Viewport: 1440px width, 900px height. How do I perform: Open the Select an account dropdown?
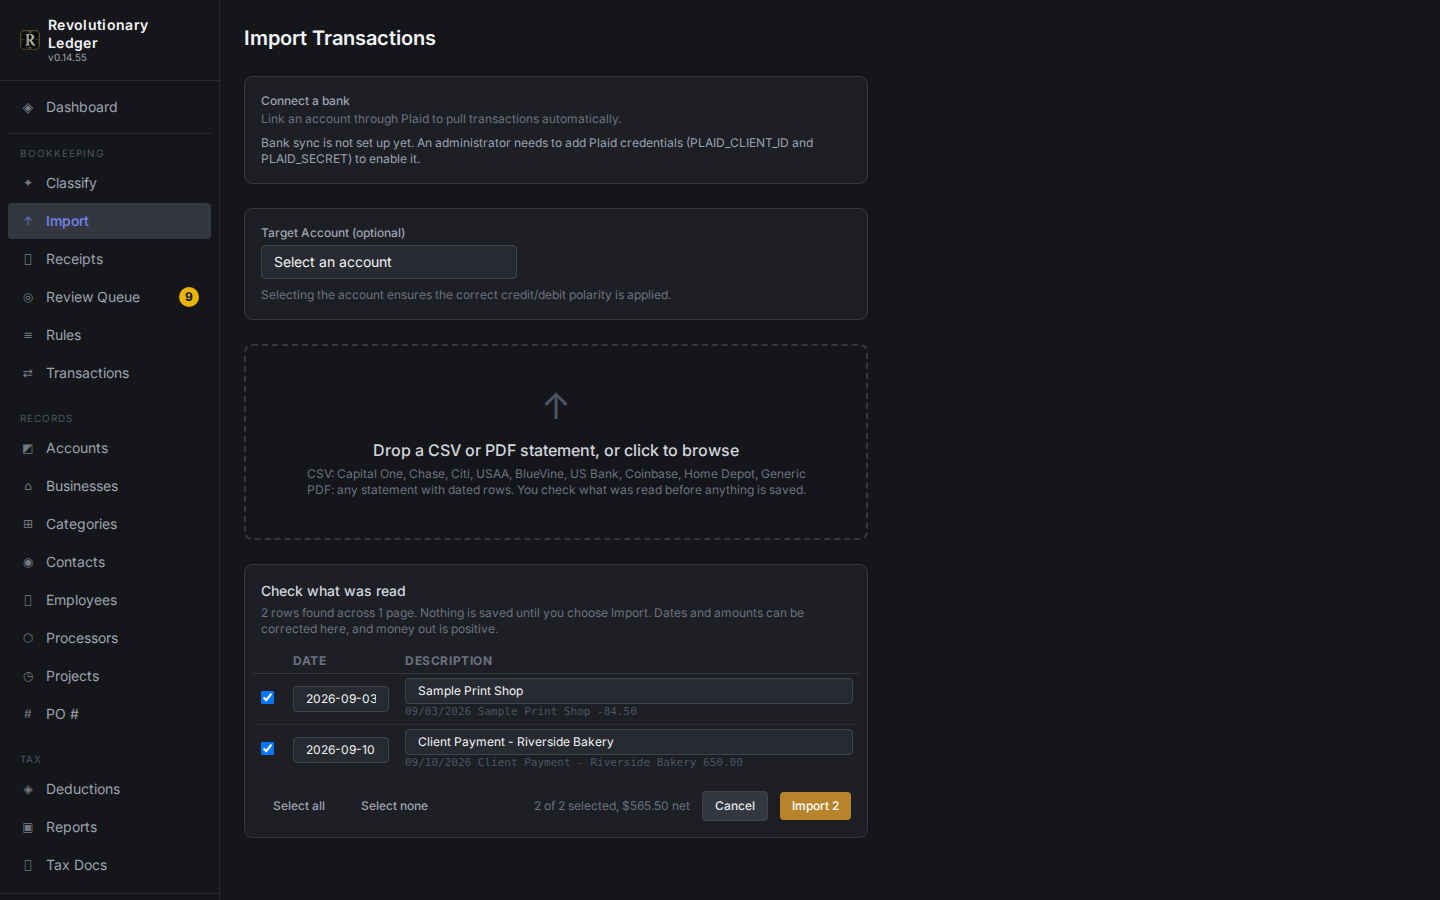click(389, 262)
